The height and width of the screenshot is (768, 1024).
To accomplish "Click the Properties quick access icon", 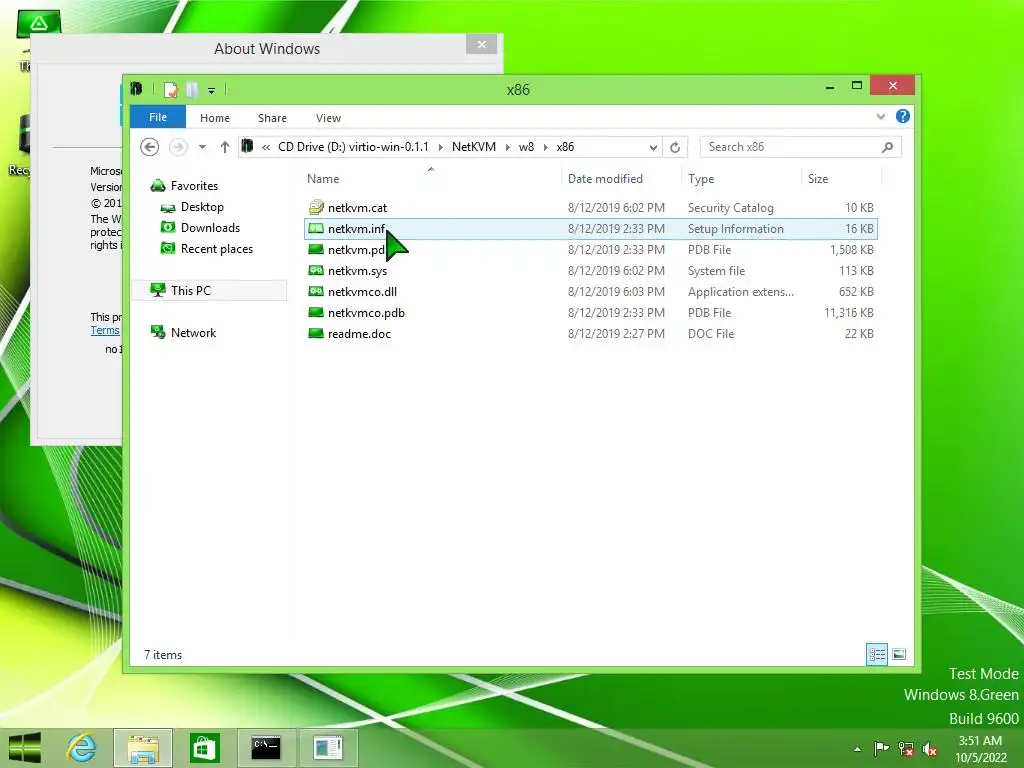I will (x=170, y=89).
